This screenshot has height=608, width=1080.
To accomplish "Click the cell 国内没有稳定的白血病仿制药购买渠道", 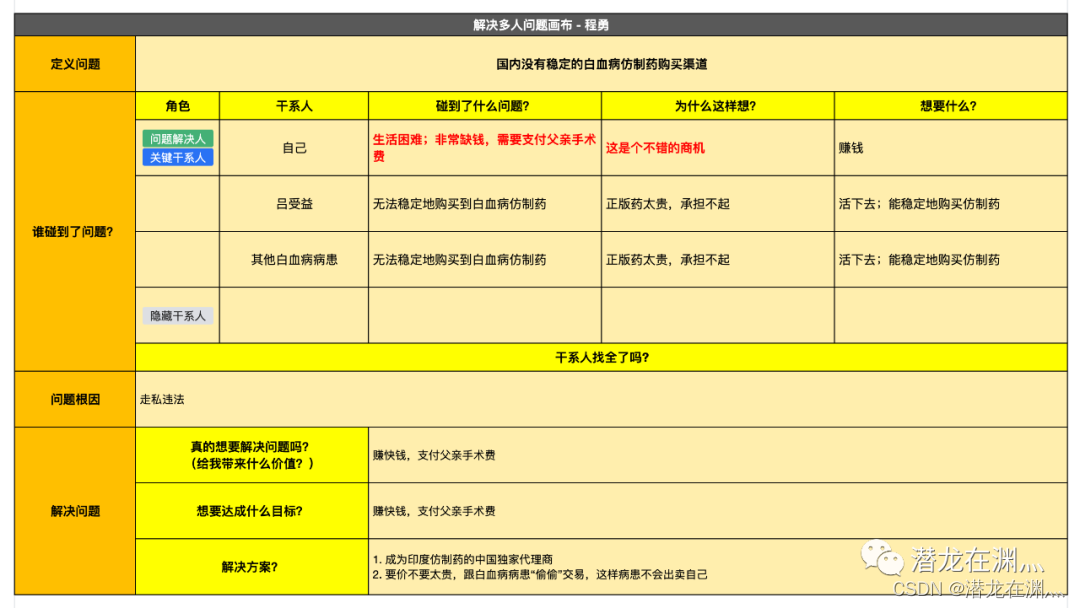I will tap(601, 64).
